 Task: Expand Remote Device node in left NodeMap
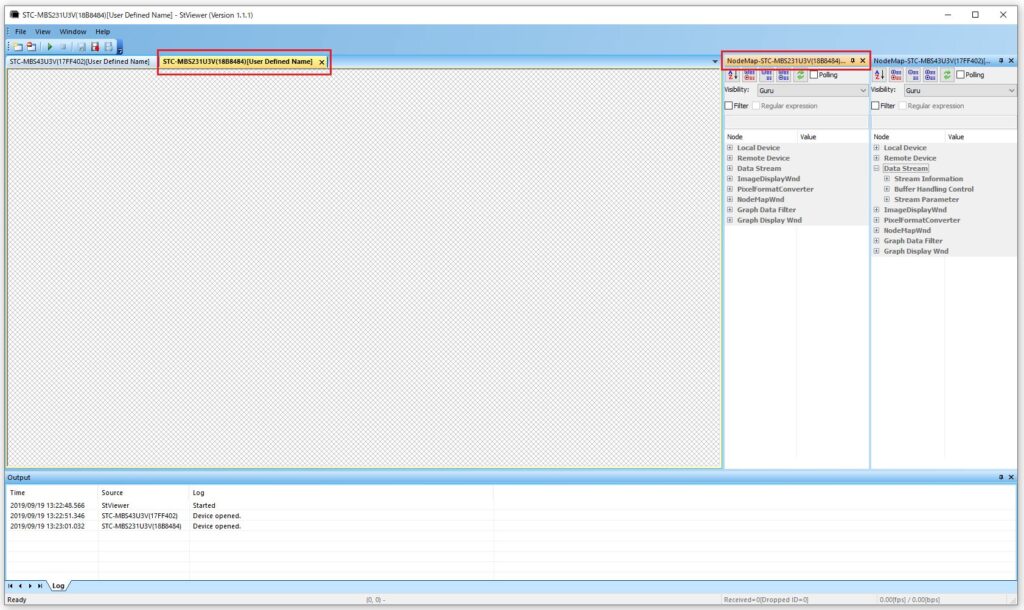729,158
